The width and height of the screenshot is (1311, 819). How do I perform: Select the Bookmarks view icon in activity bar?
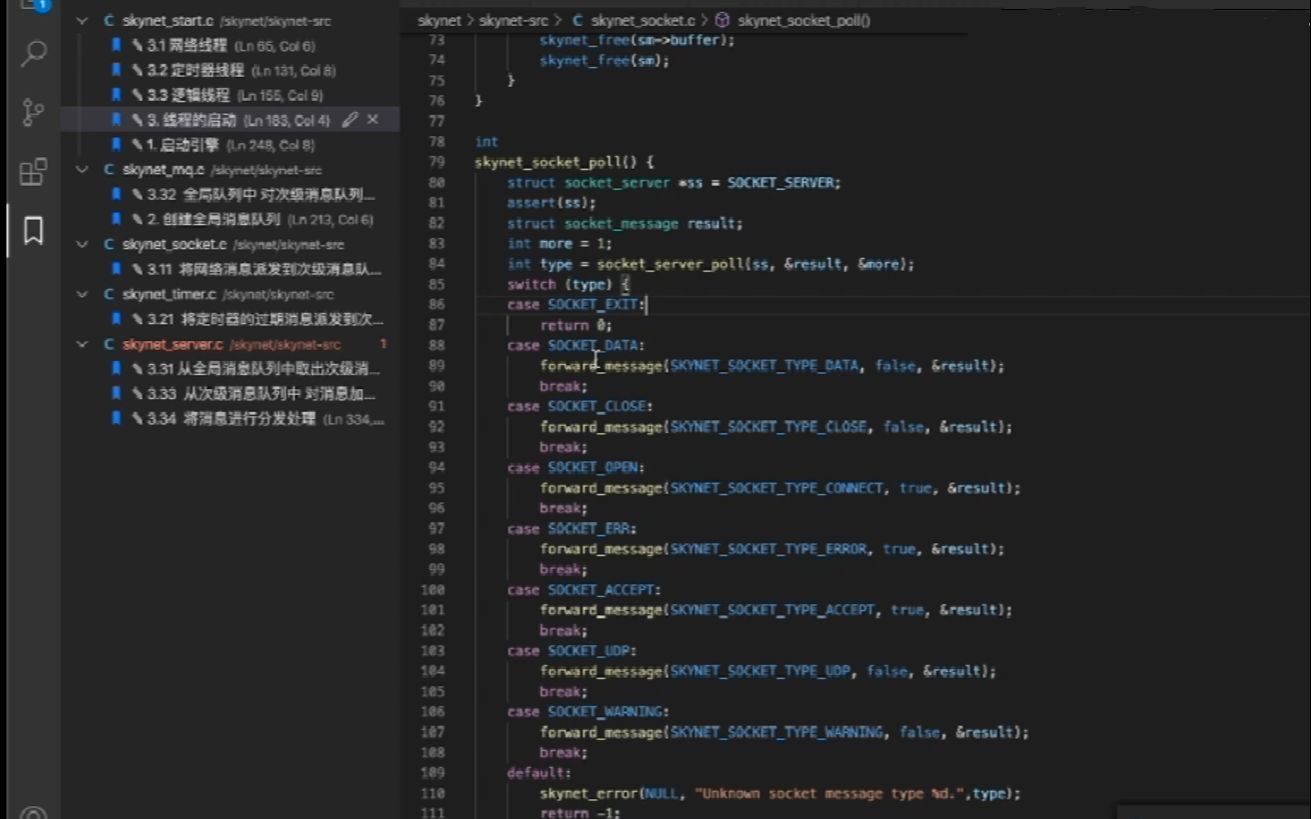click(x=33, y=231)
